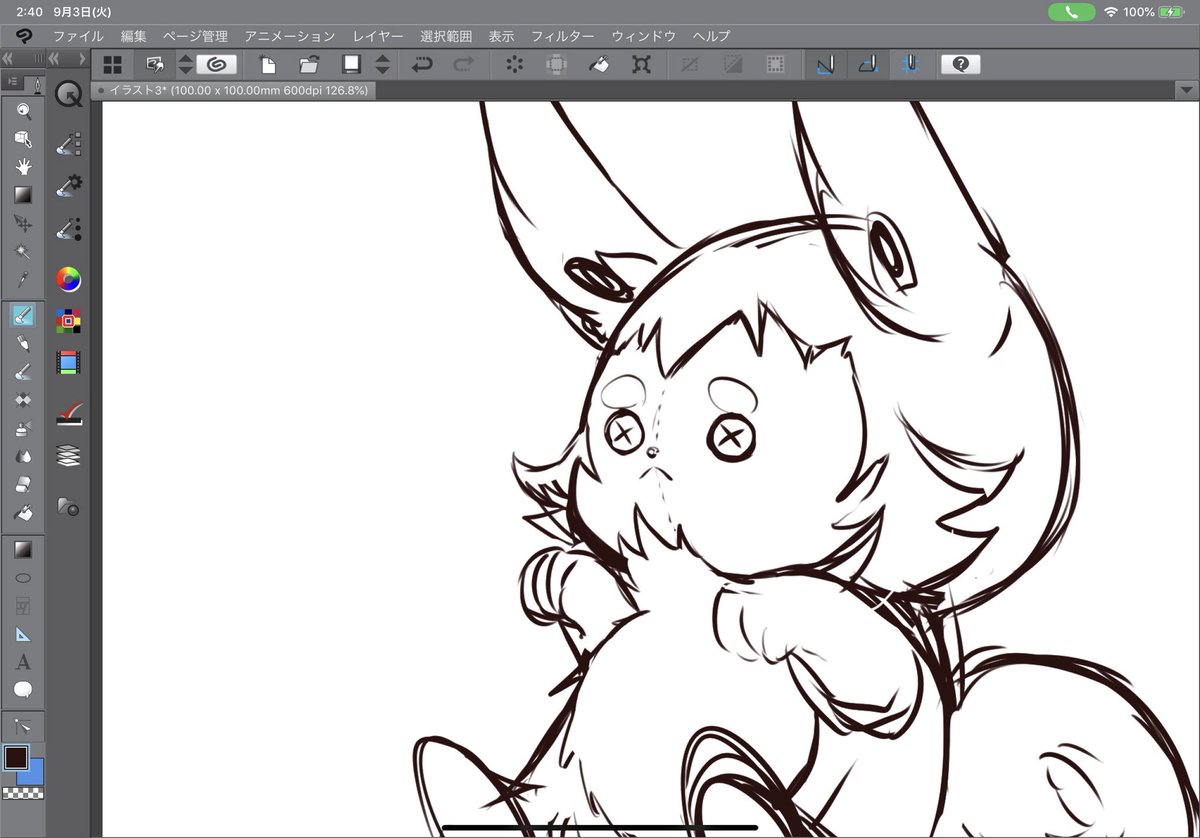1200x838 pixels.
Task: Open the ヘルプ menu
Action: pos(711,36)
